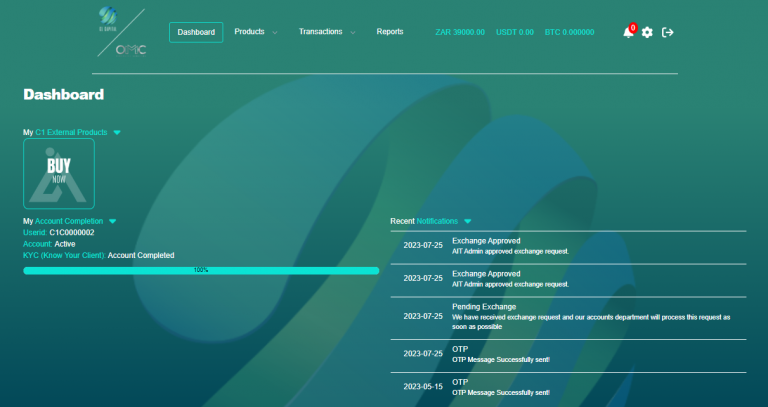Select the Dashboard tab

tap(196, 32)
